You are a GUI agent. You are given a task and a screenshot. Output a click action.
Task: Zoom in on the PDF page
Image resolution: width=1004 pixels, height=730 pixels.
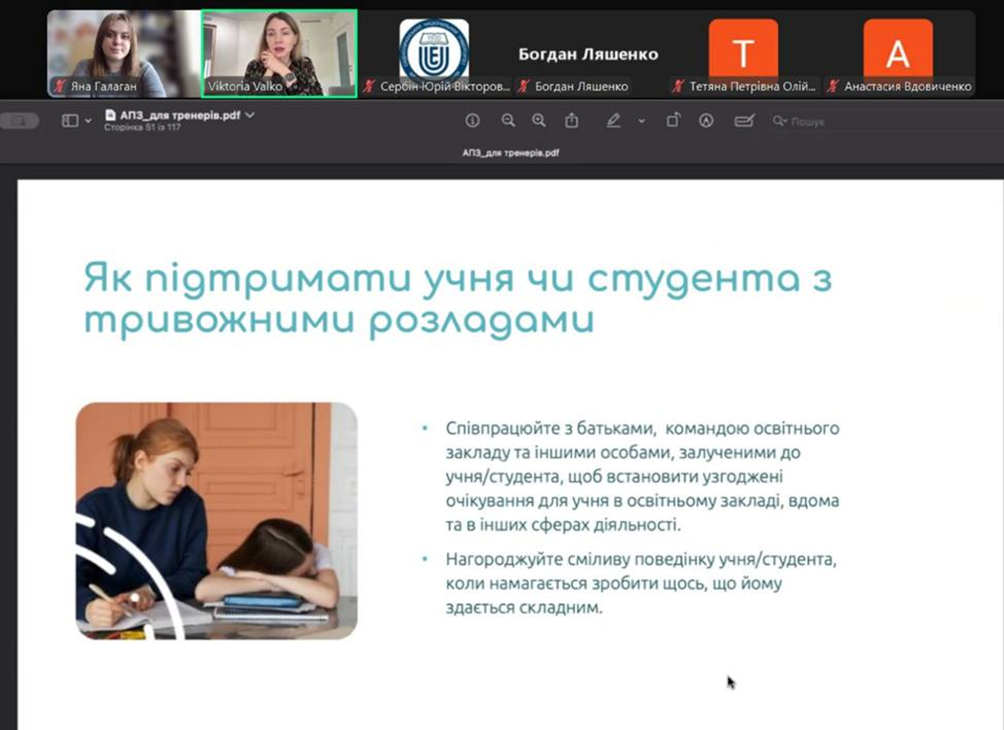coord(539,121)
